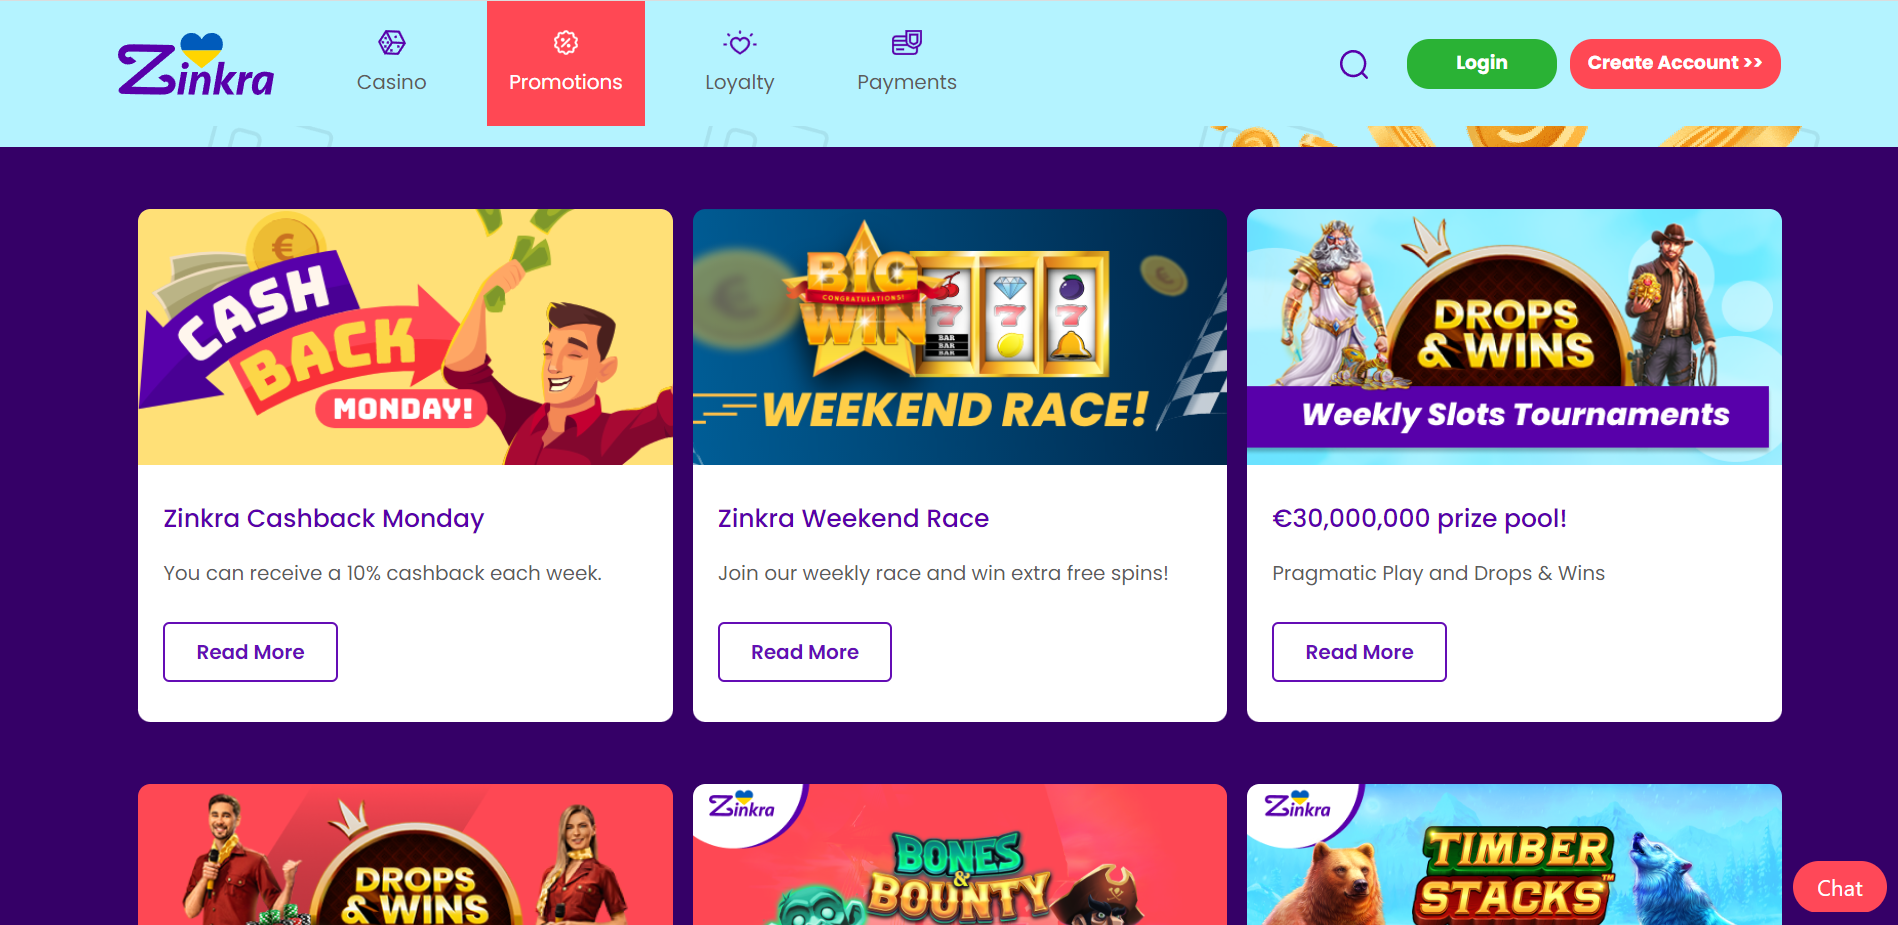Click the Payments cards icon
The width and height of the screenshot is (1898, 925).
click(x=907, y=42)
